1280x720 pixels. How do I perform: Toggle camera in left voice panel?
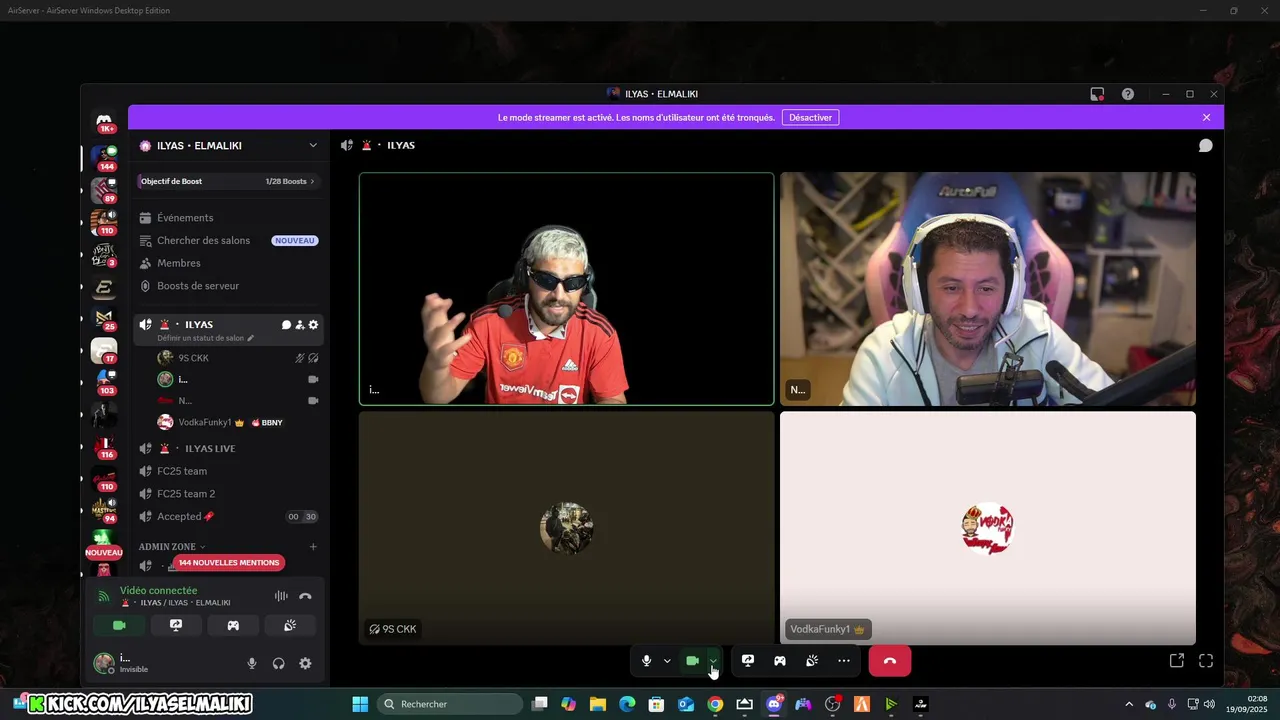[x=119, y=625]
